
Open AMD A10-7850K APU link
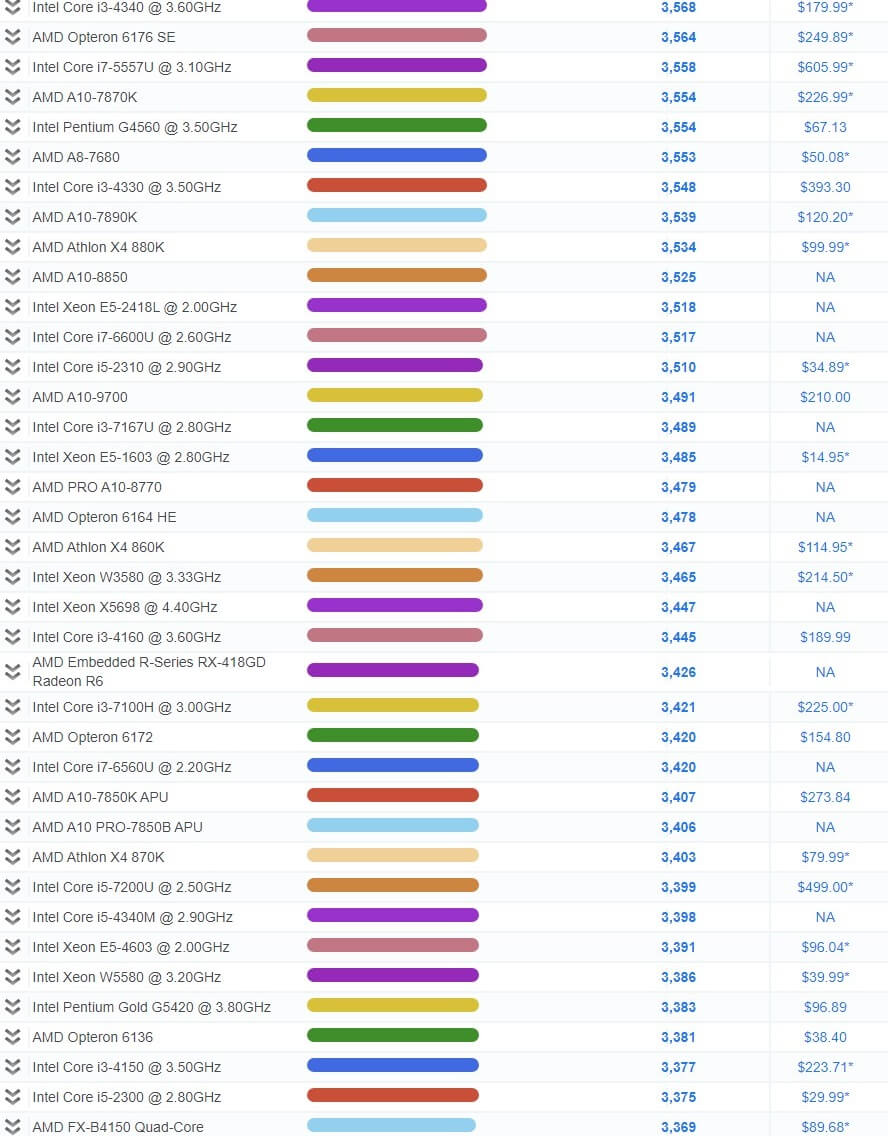(100, 797)
